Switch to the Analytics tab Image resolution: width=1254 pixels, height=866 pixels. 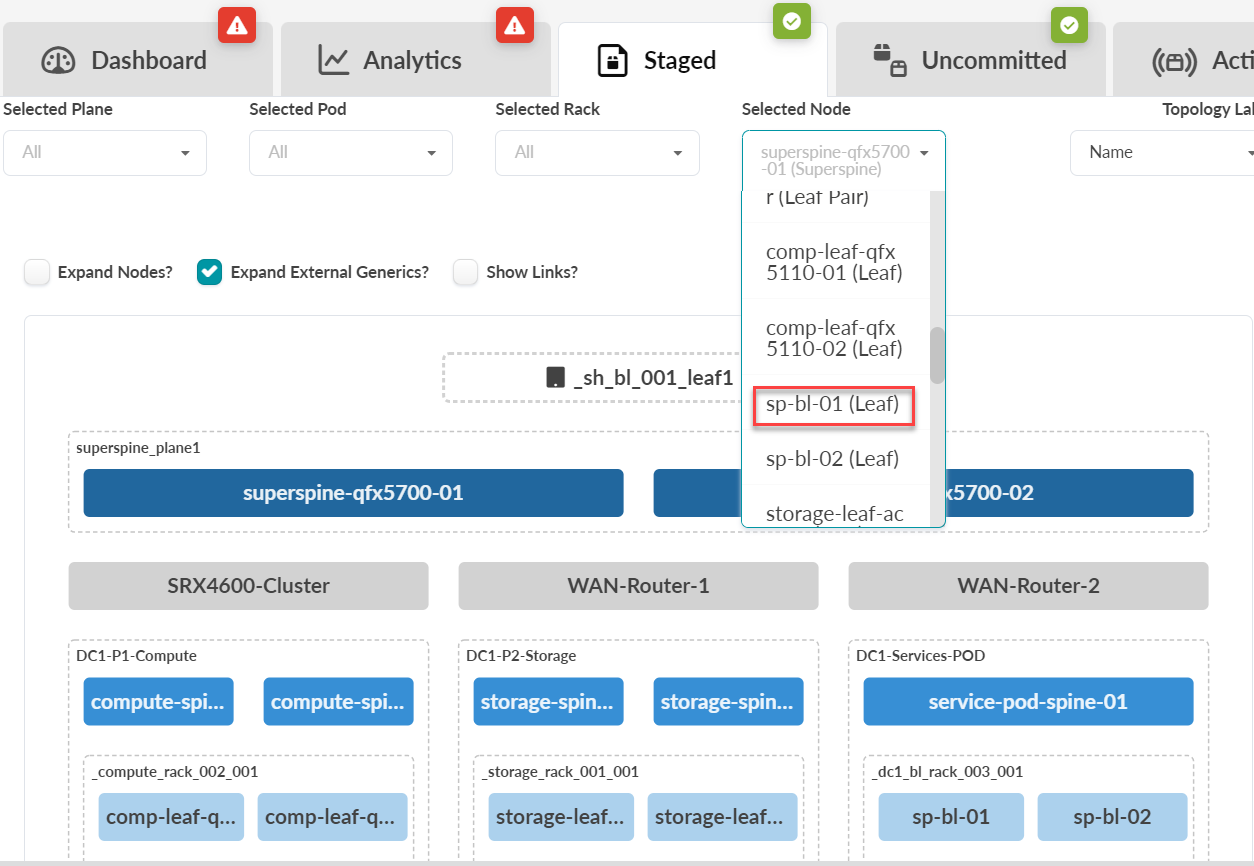[x=415, y=60]
